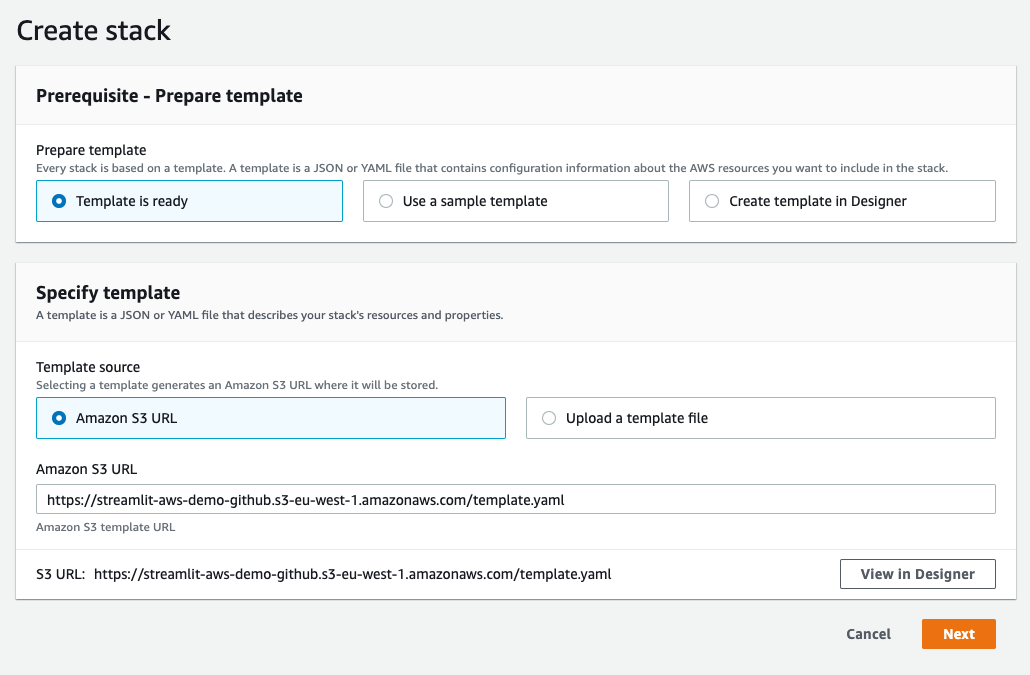Click the 'Prerequisite - Prepare template' section header
This screenshot has width=1030, height=675.
(x=169, y=96)
